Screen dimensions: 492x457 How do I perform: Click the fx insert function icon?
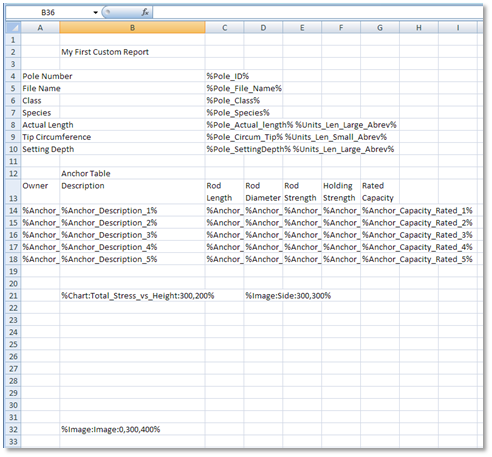[x=145, y=13]
